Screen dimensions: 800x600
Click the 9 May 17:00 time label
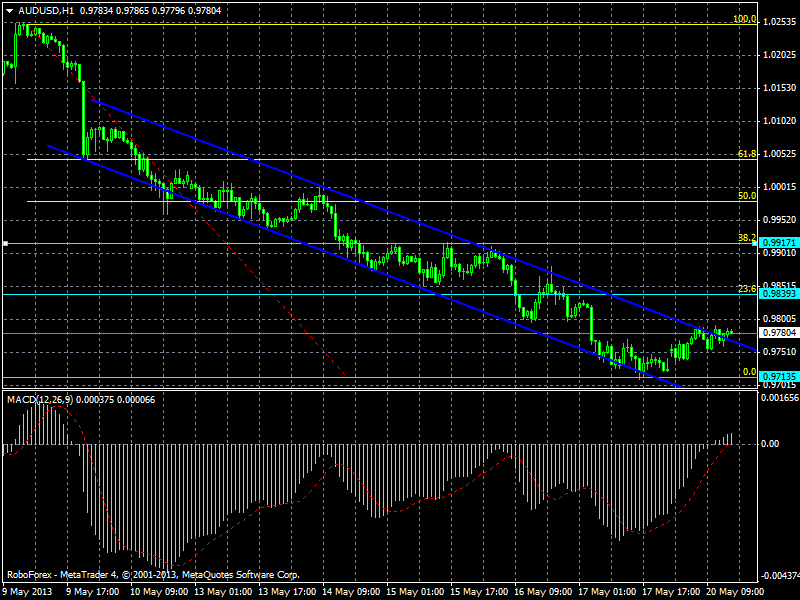click(92, 592)
